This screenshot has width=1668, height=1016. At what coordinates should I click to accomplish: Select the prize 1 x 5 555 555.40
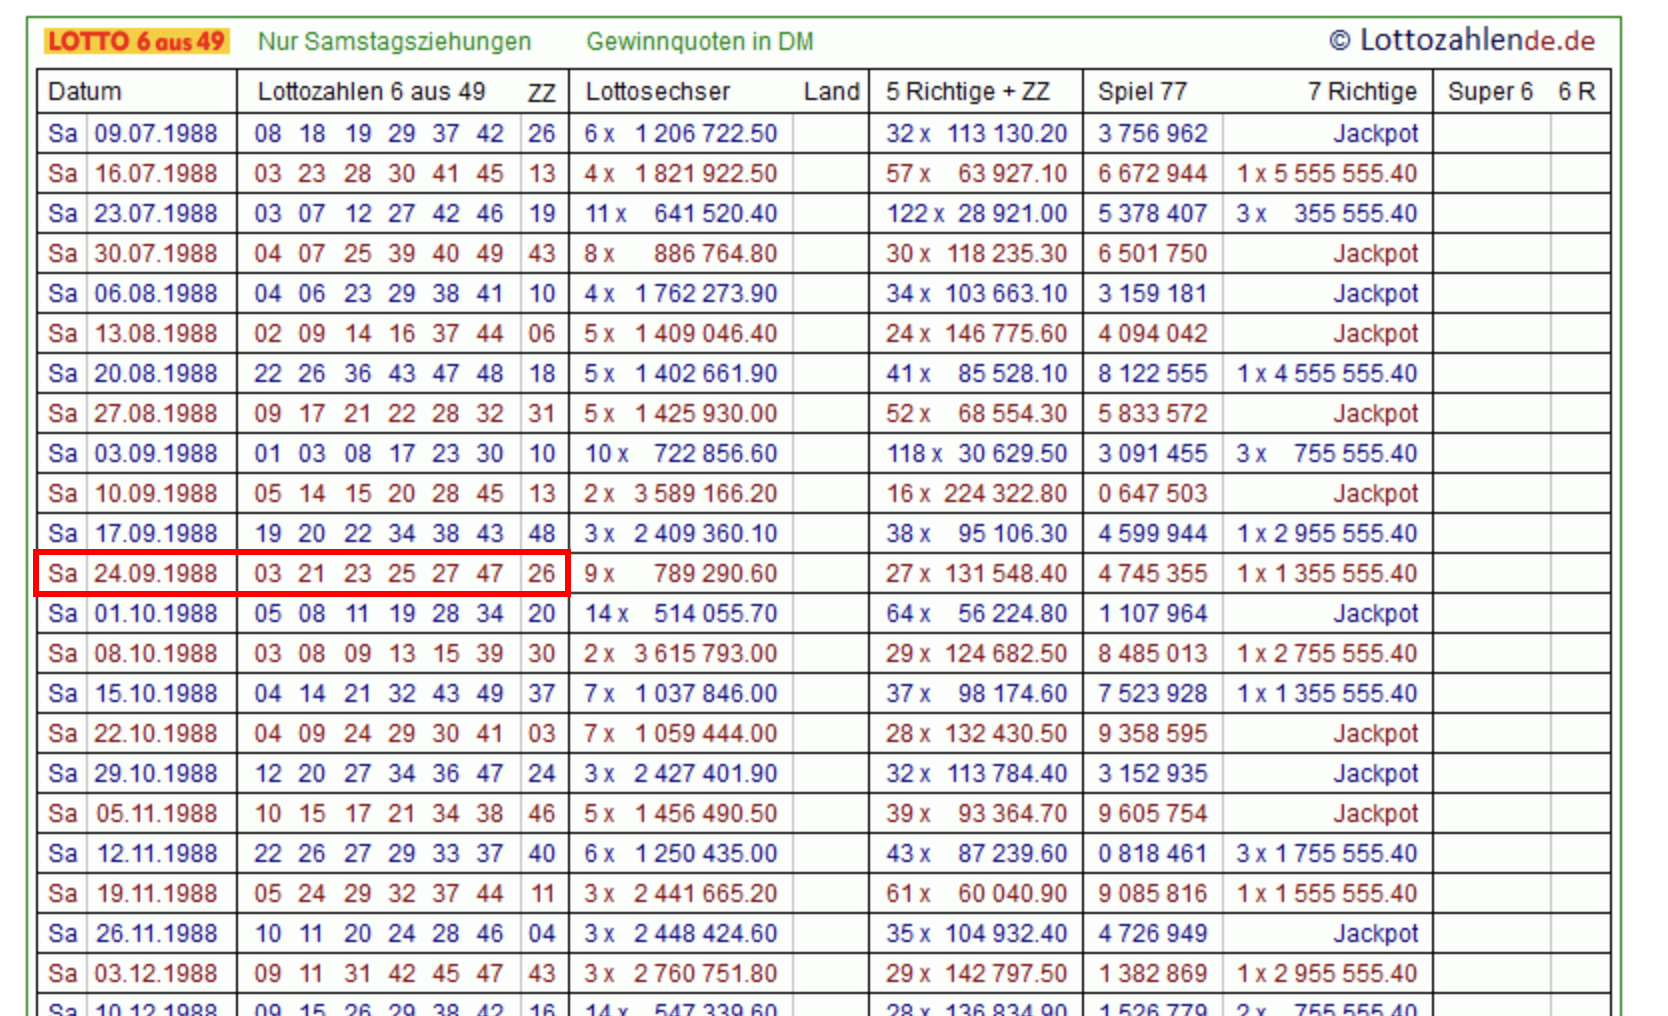[1326, 173]
